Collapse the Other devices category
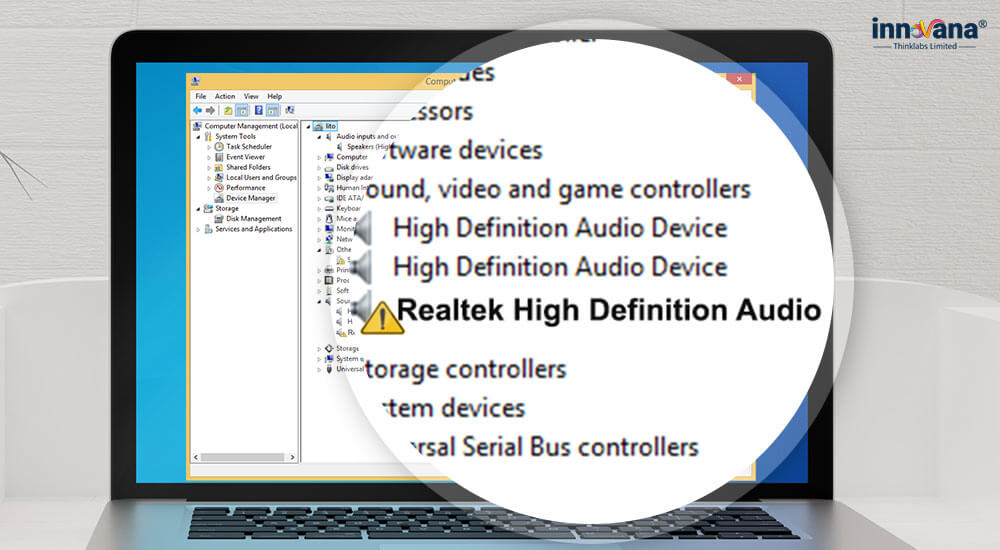 click(x=320, y=250)
